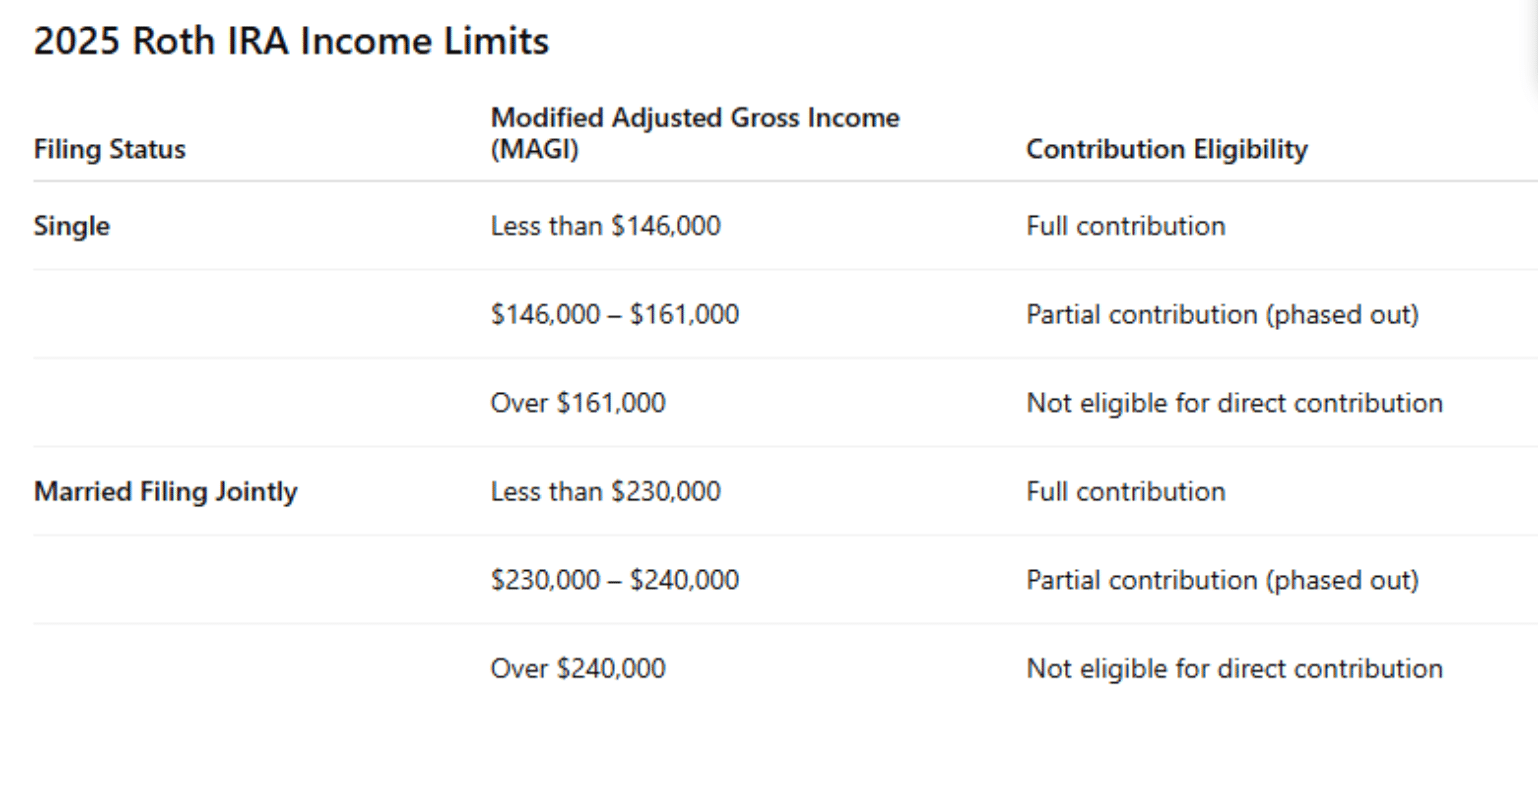Image resolution: width=1538 pixels, height=810 pixels.
Task: Click Full contribution in Married Filing Jointly row
Action: (1125, 492)
